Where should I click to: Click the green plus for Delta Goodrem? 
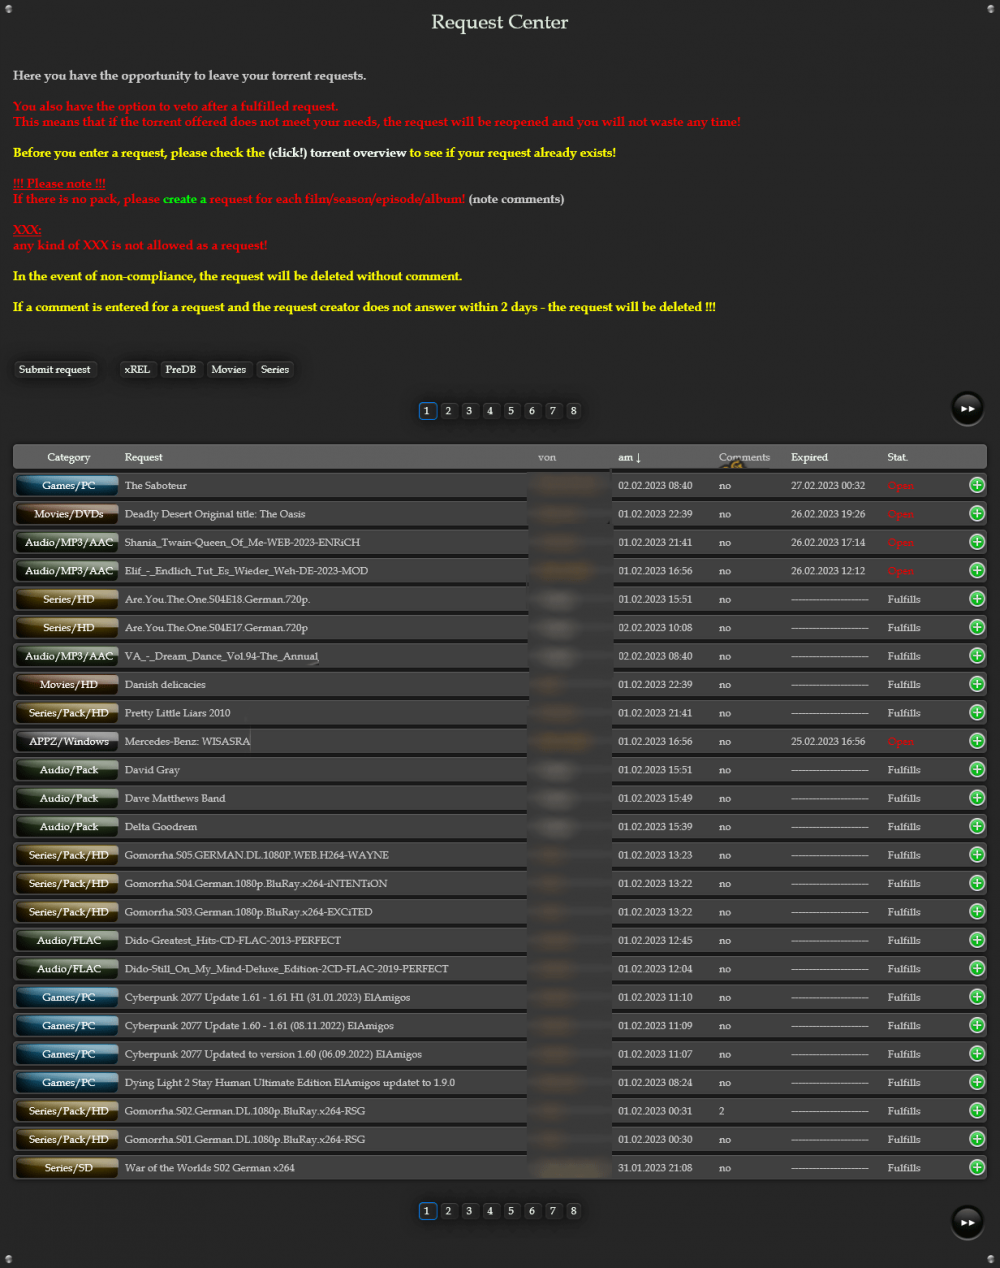point(976,827)
